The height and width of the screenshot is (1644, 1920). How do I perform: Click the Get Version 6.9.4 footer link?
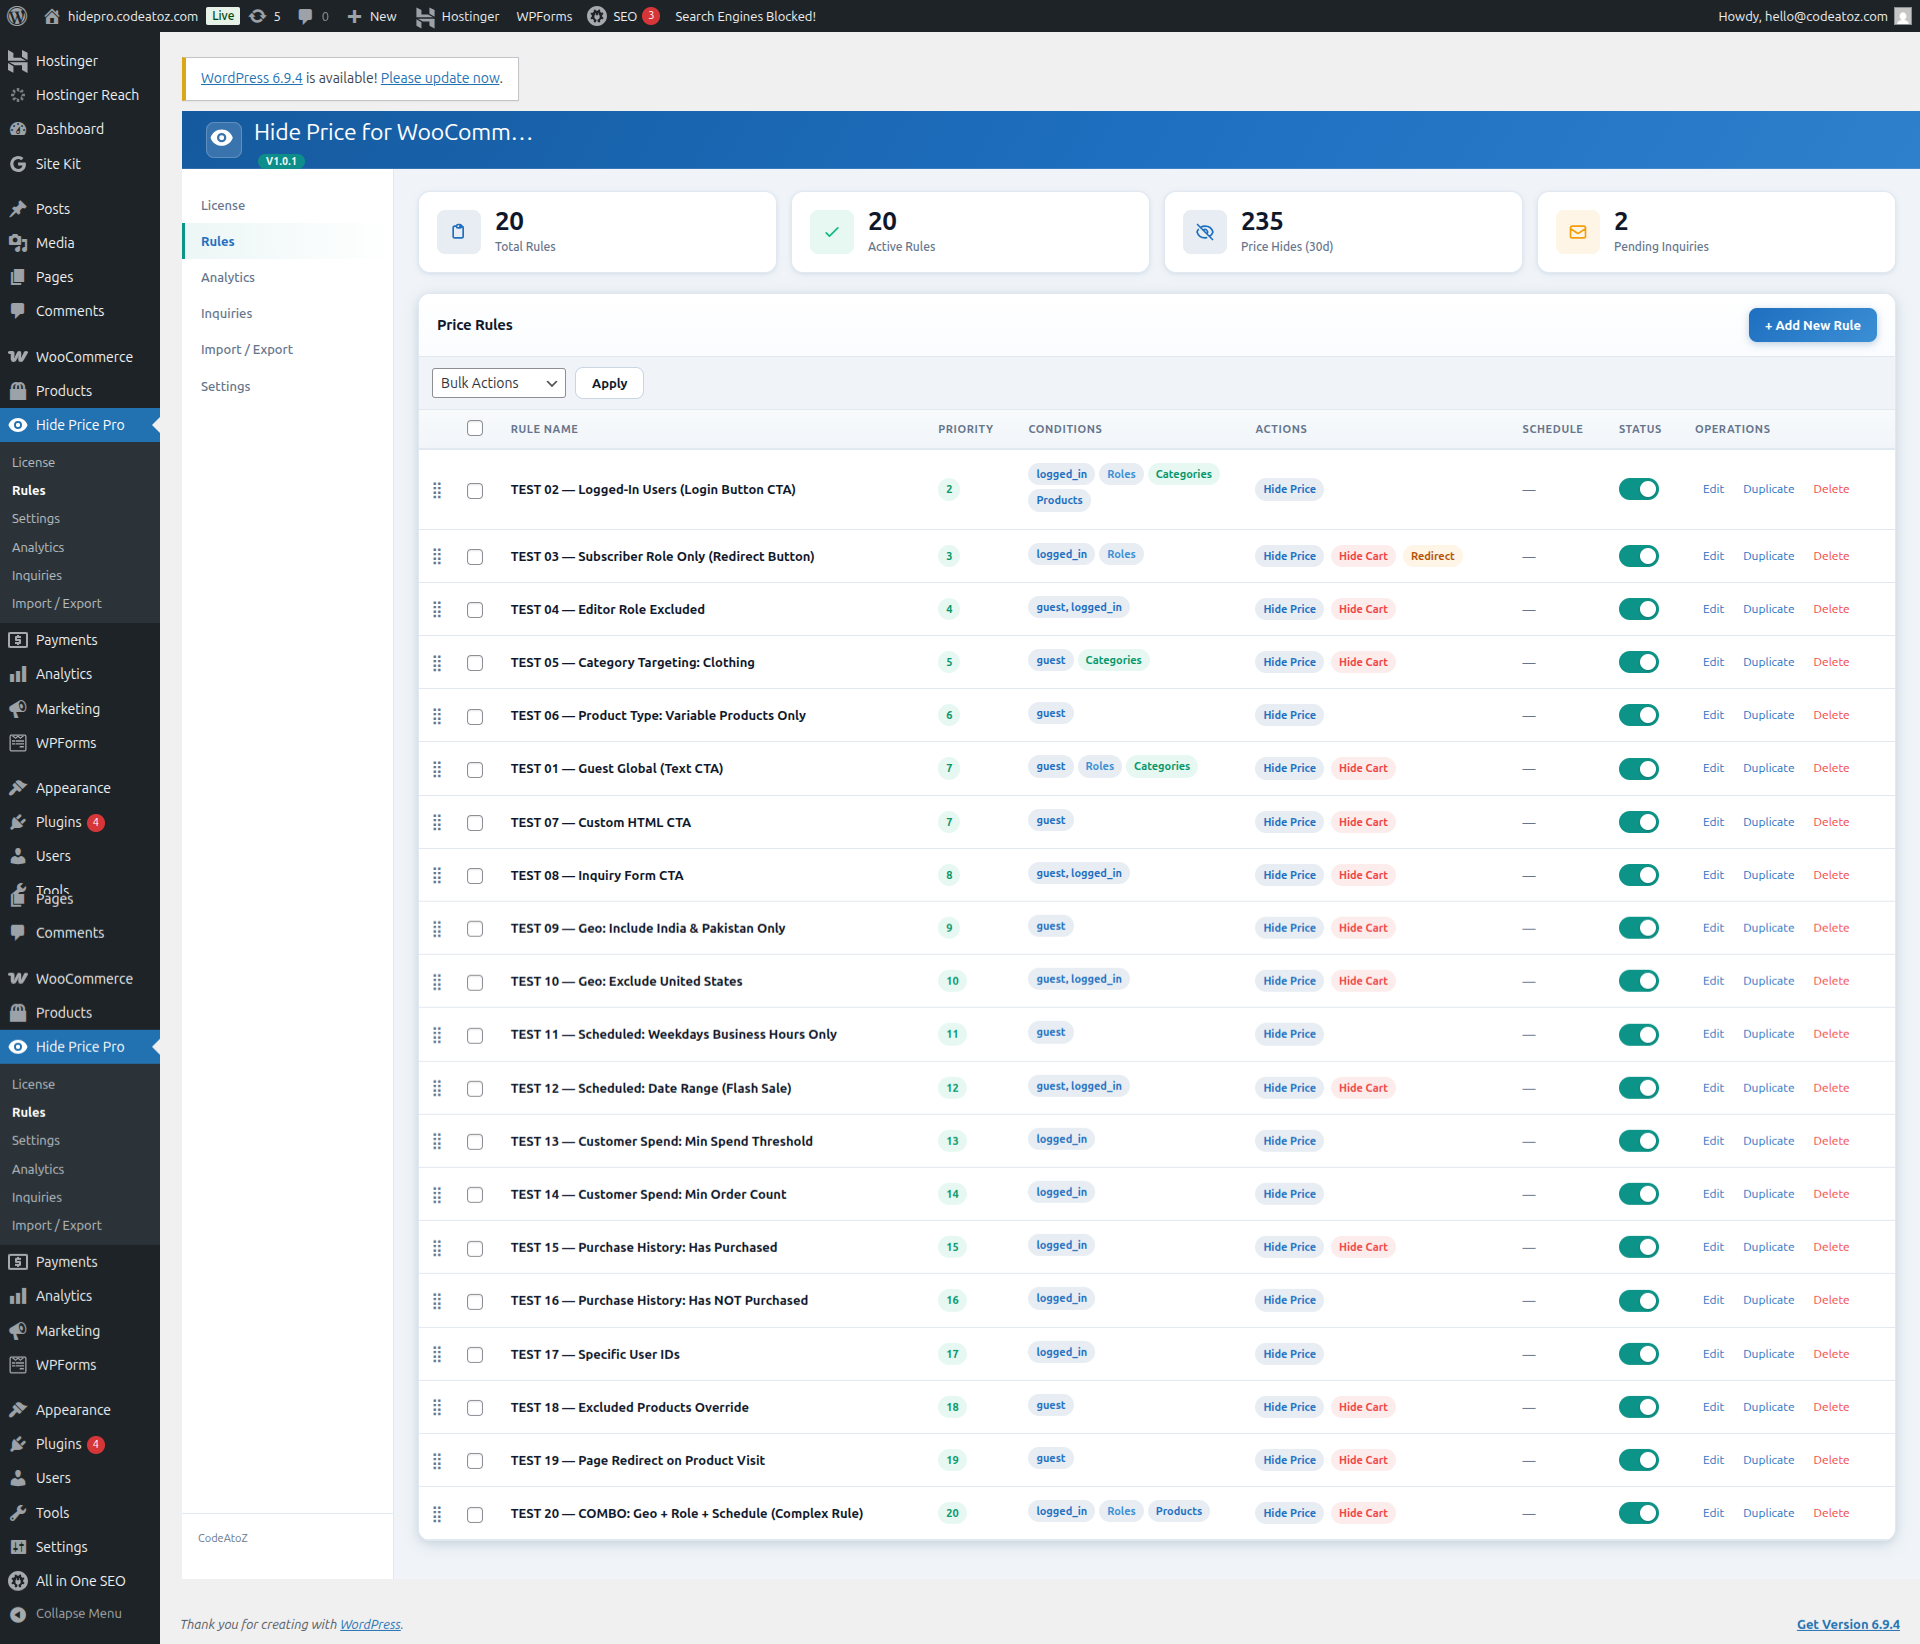pos(1848,1624)
